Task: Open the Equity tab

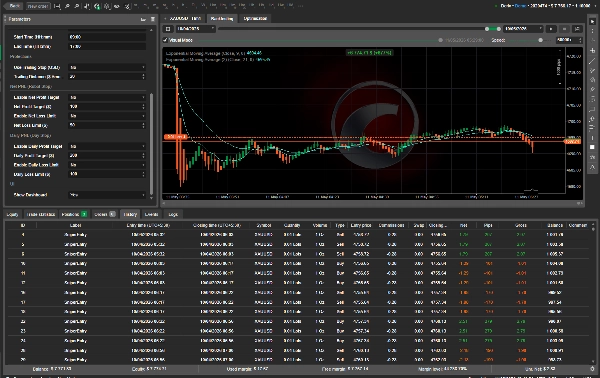Action: pyautogui.click(x=12, y=214)
